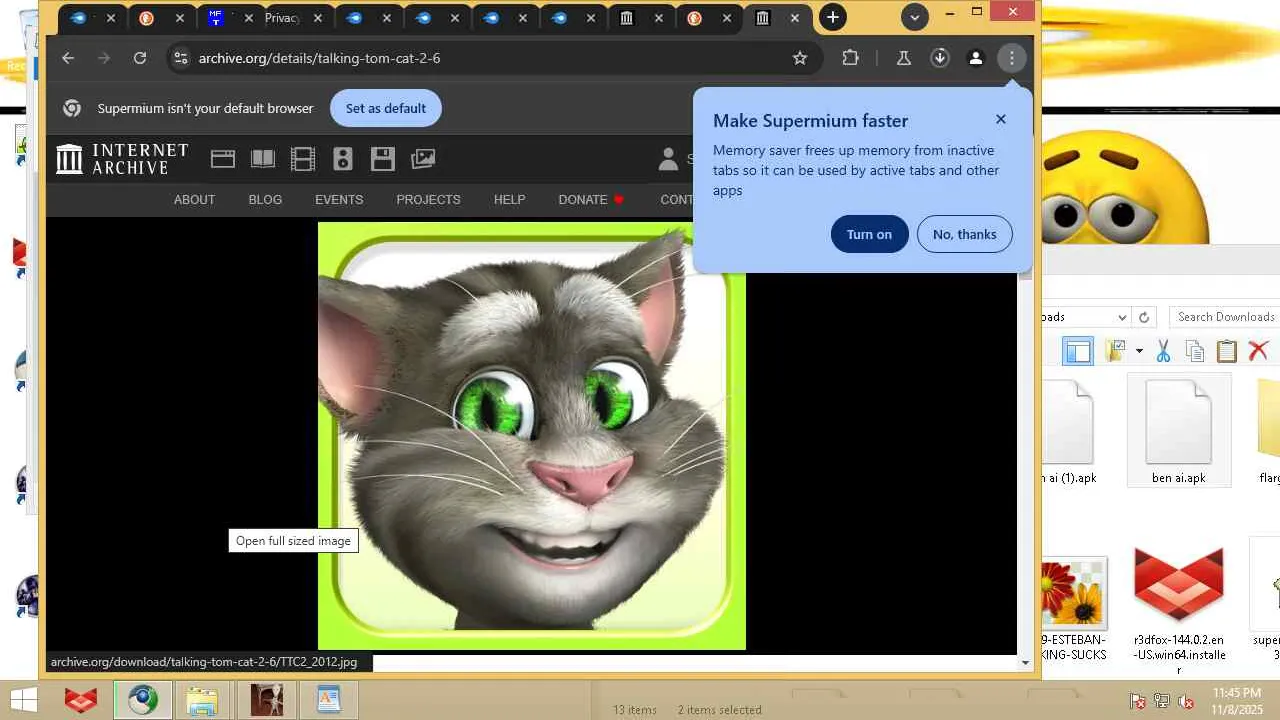This screenshot has height=720, width=1280.
Task: Switch to the Privacy tab
Action: [x=282, y=18]
